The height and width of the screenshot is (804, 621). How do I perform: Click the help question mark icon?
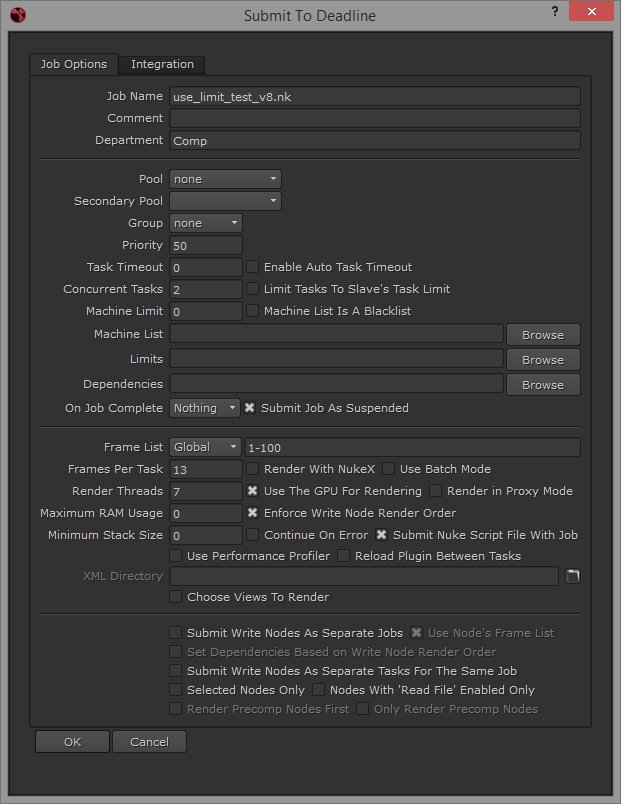tap(555, 11)
